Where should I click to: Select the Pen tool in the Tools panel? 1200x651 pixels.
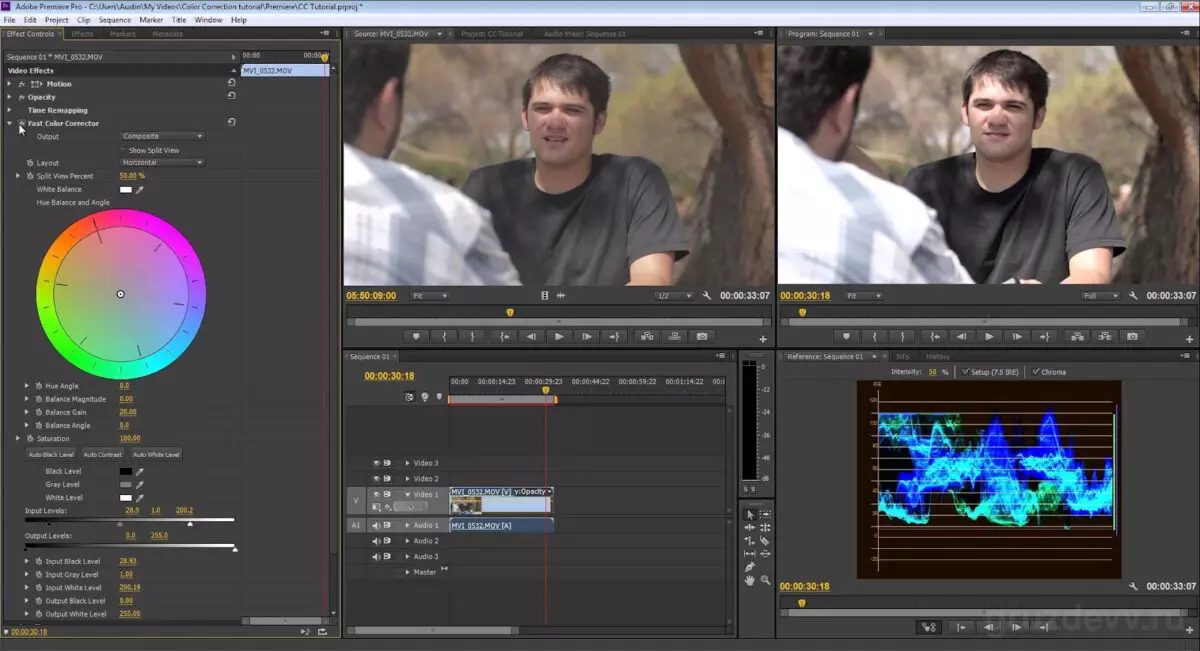pyautogui.click(x=750, y=566)
